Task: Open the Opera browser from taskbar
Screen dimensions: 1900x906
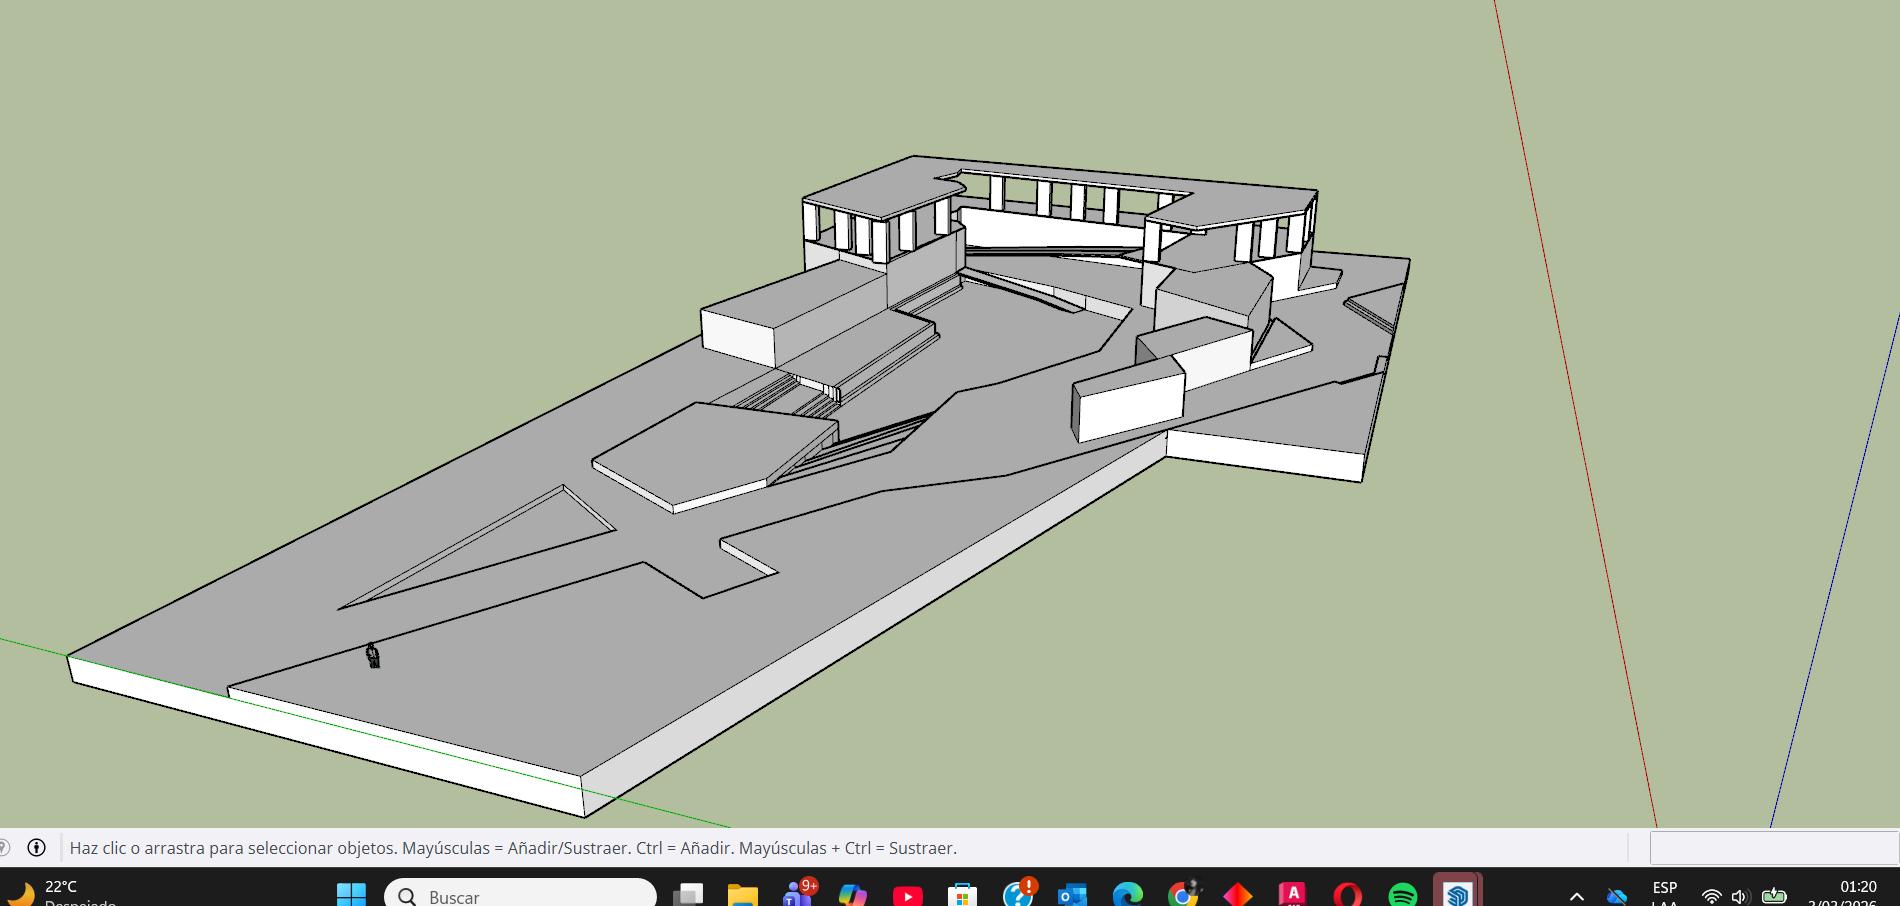Action: coord(1347,894)
